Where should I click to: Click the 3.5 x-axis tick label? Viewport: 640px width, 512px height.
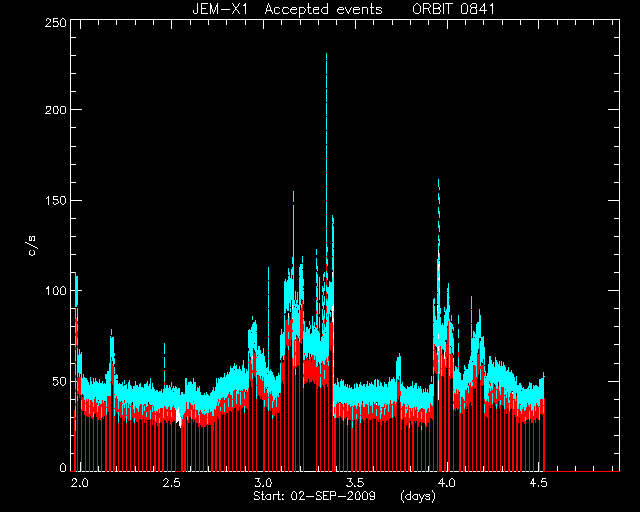(355, 483)
